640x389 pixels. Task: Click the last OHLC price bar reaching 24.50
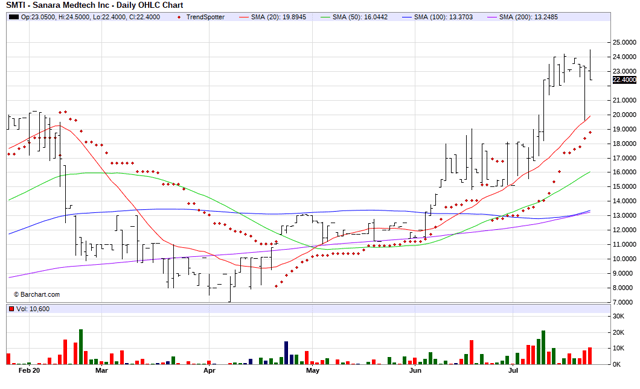(x=590, y=65)
